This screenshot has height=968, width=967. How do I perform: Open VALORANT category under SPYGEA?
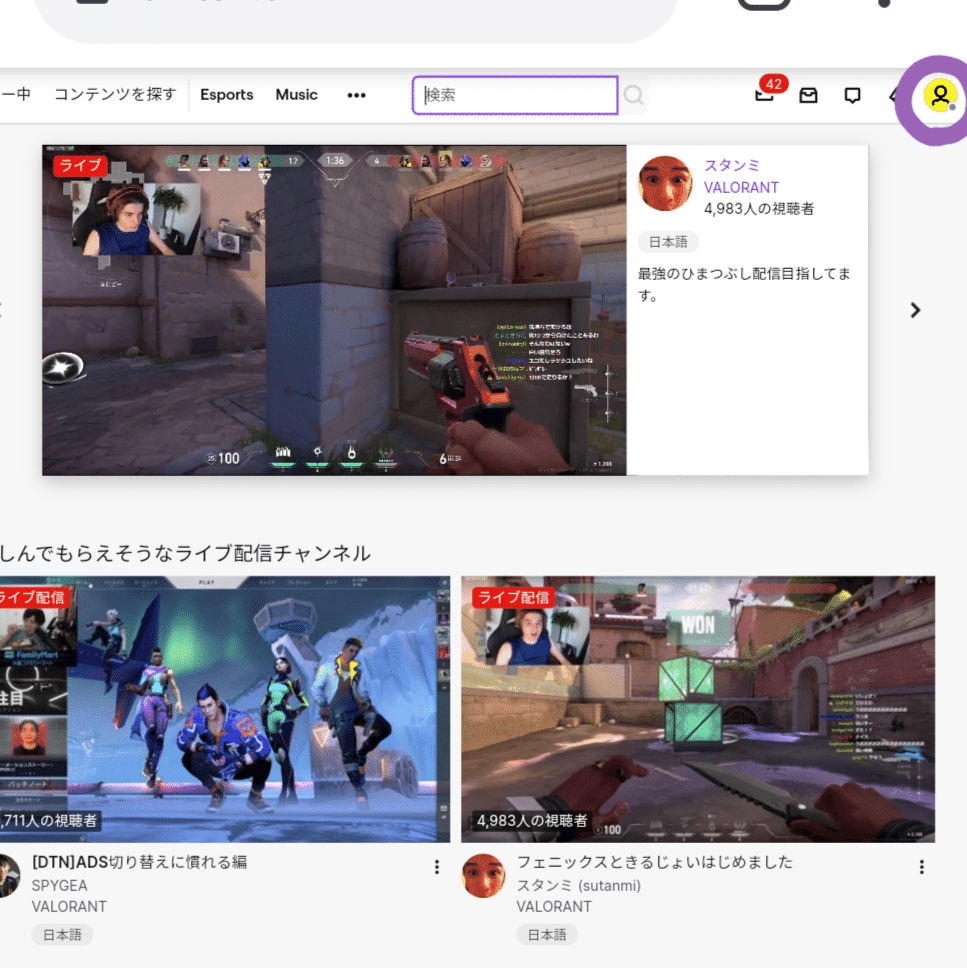(x=69, y=906)
